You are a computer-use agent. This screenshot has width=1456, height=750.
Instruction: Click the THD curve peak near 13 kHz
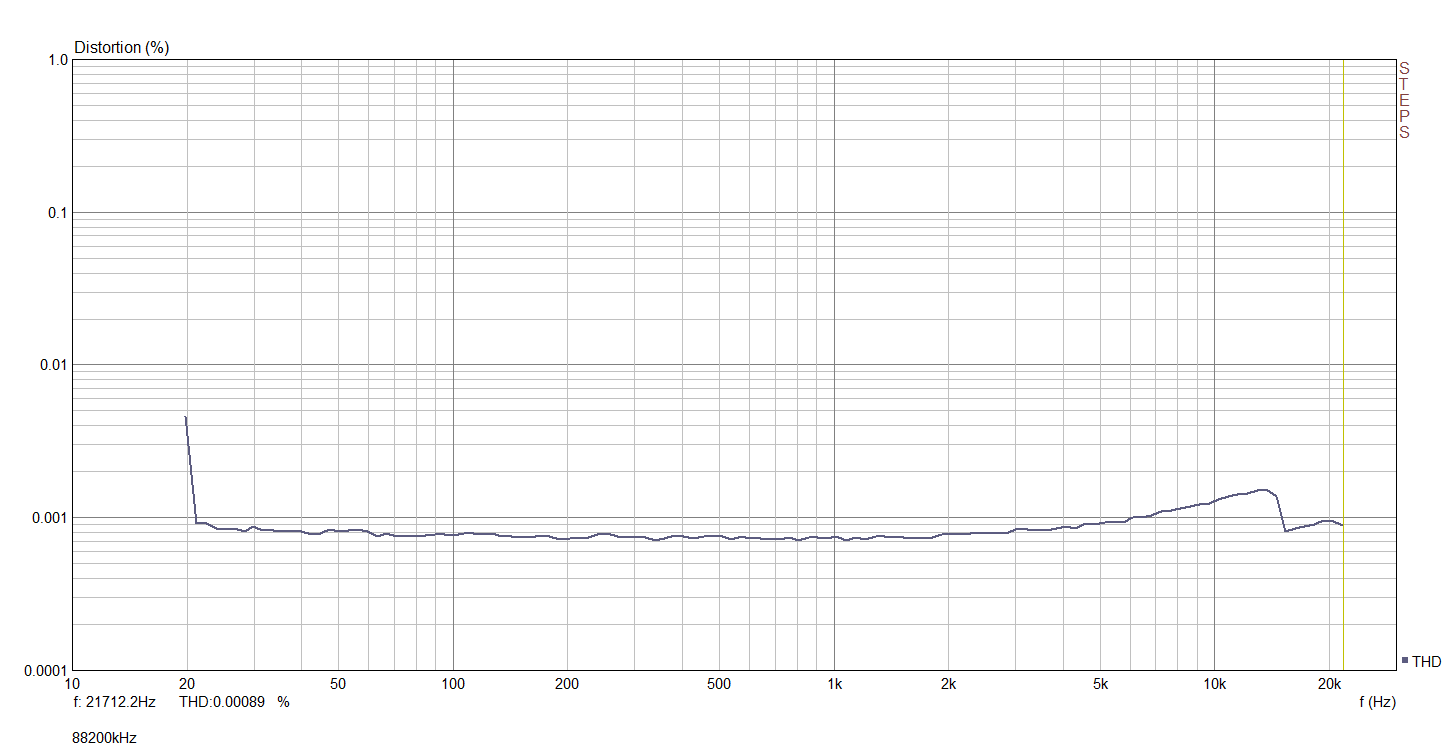[1262, 490]
